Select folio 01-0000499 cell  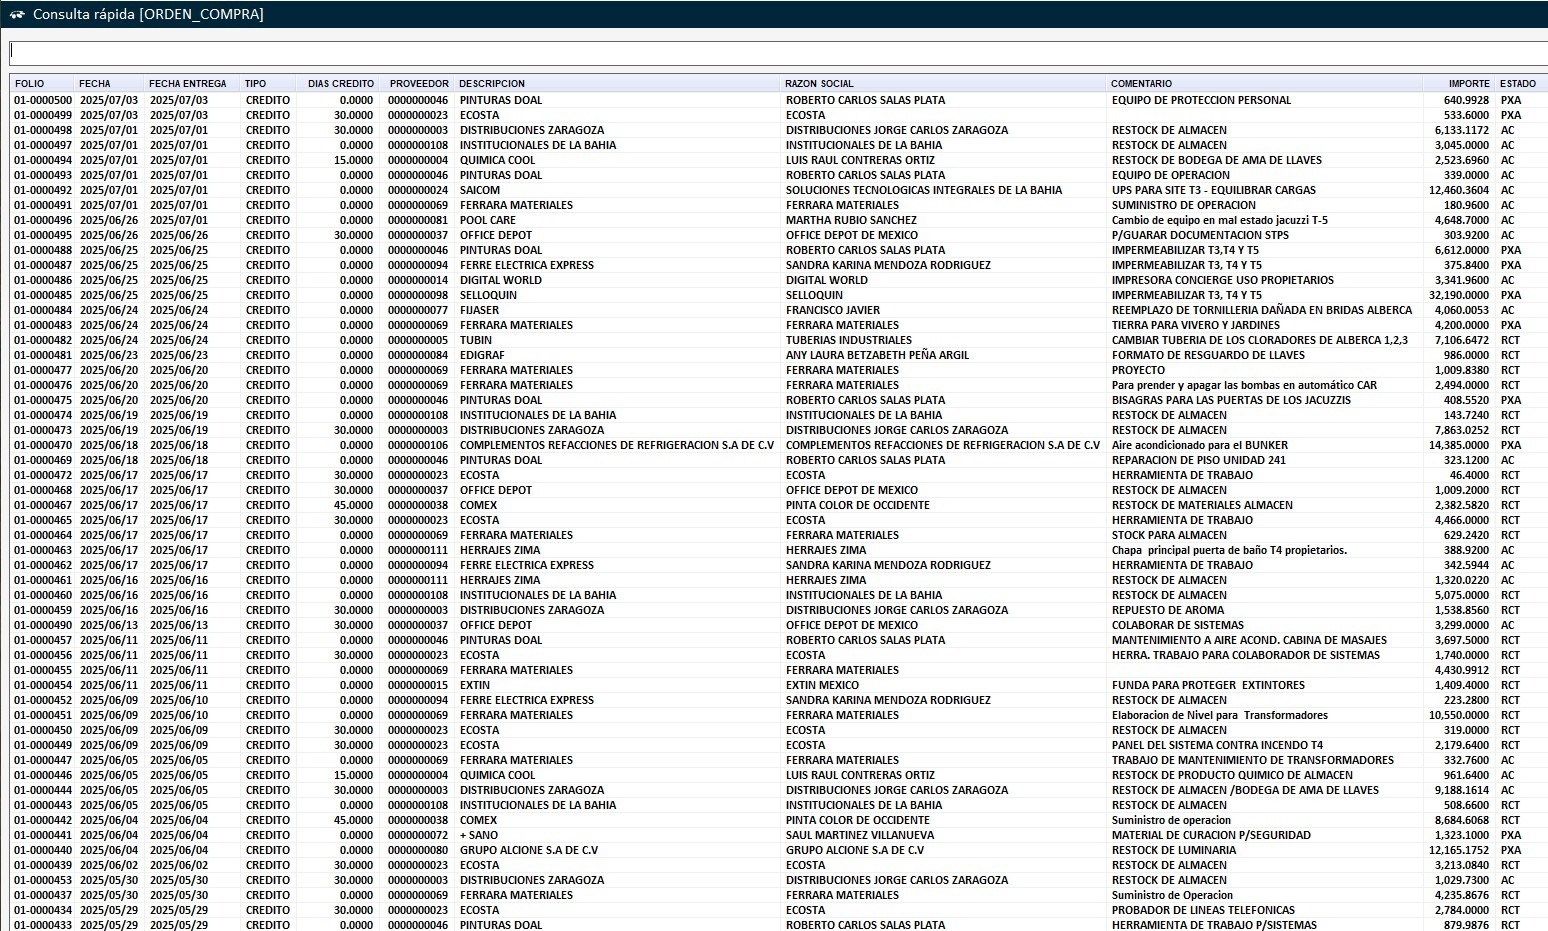(43, 115)
